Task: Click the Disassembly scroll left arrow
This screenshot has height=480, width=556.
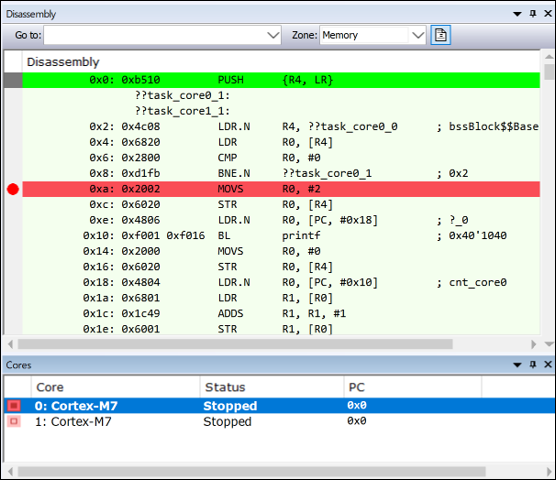Action: click(x=11, y=344)
